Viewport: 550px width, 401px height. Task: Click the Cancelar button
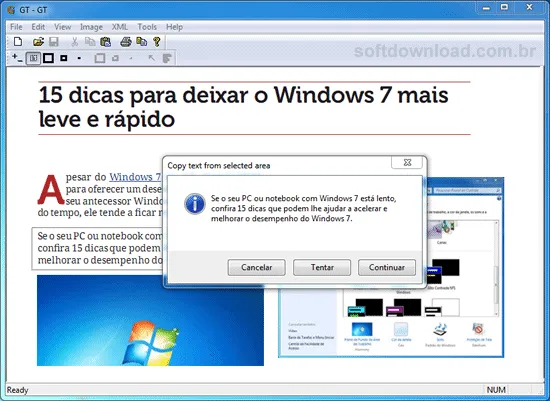coord(256,267)
